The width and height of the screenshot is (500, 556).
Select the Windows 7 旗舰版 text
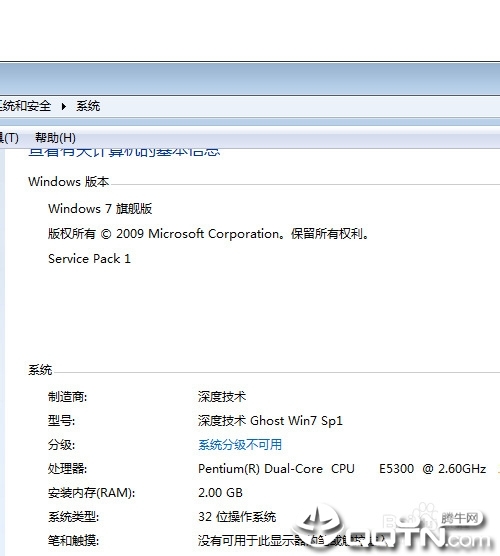100,208
